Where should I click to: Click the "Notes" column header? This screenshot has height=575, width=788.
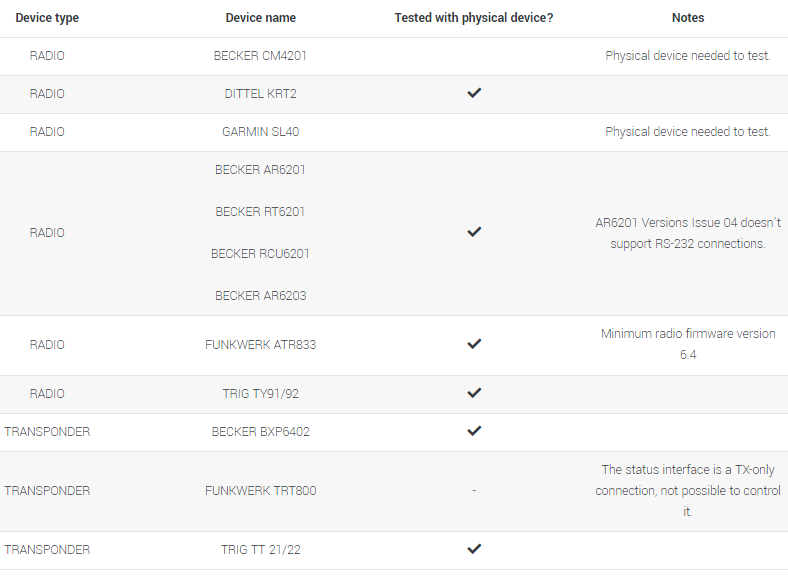click(688, 18)
